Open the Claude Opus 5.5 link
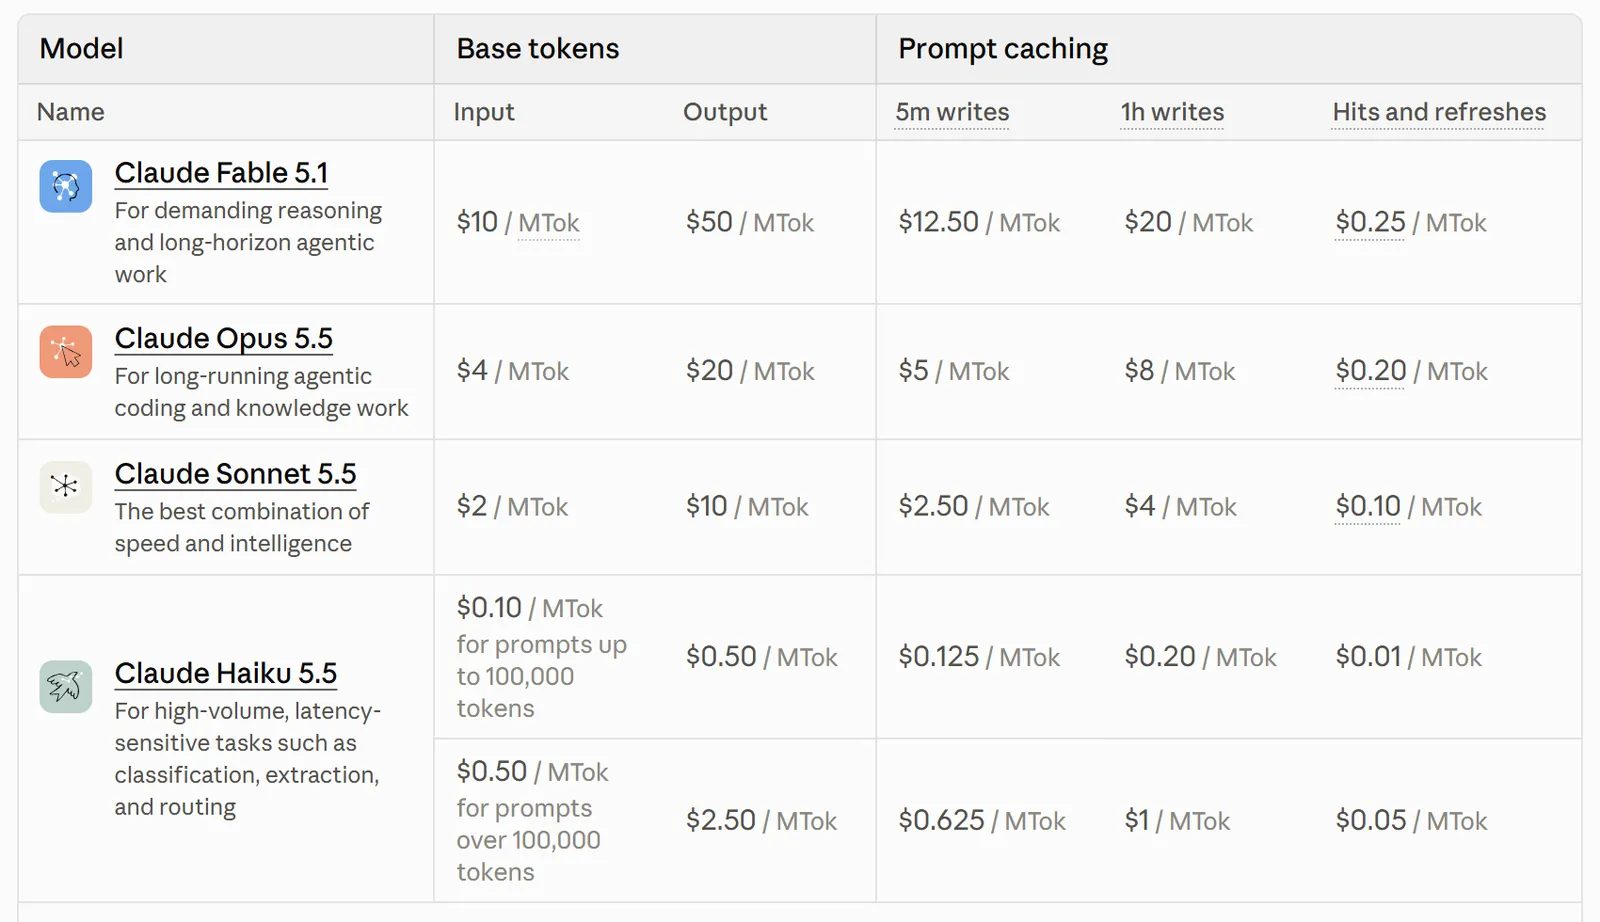 pyautogui.click(x=224, y=339)
